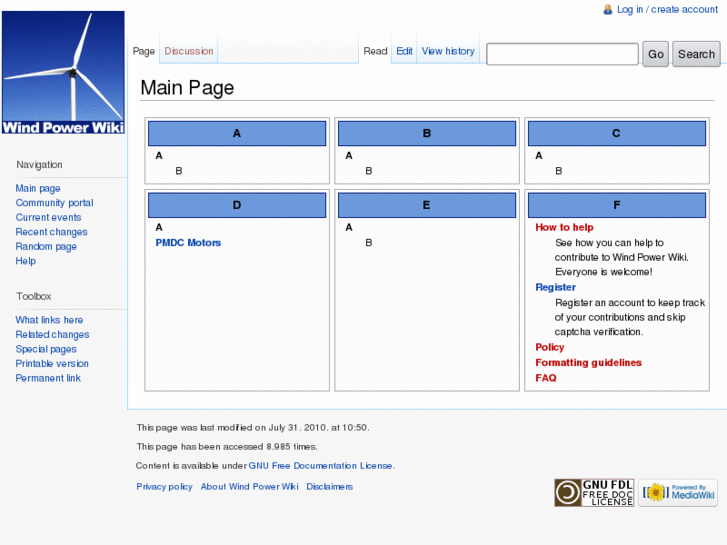
Task: Click the Main Page heading
Action: pos(187,88)
